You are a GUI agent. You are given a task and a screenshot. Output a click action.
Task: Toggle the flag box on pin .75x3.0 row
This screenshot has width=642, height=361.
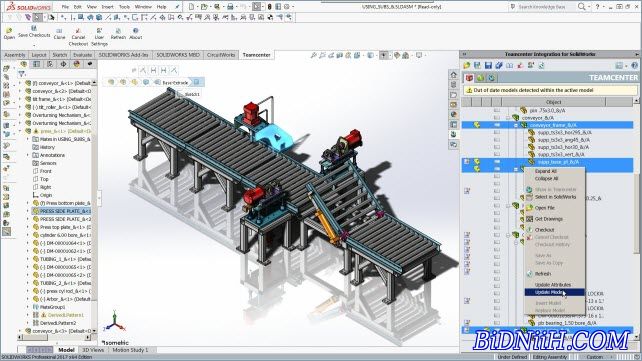coord(497,111)
